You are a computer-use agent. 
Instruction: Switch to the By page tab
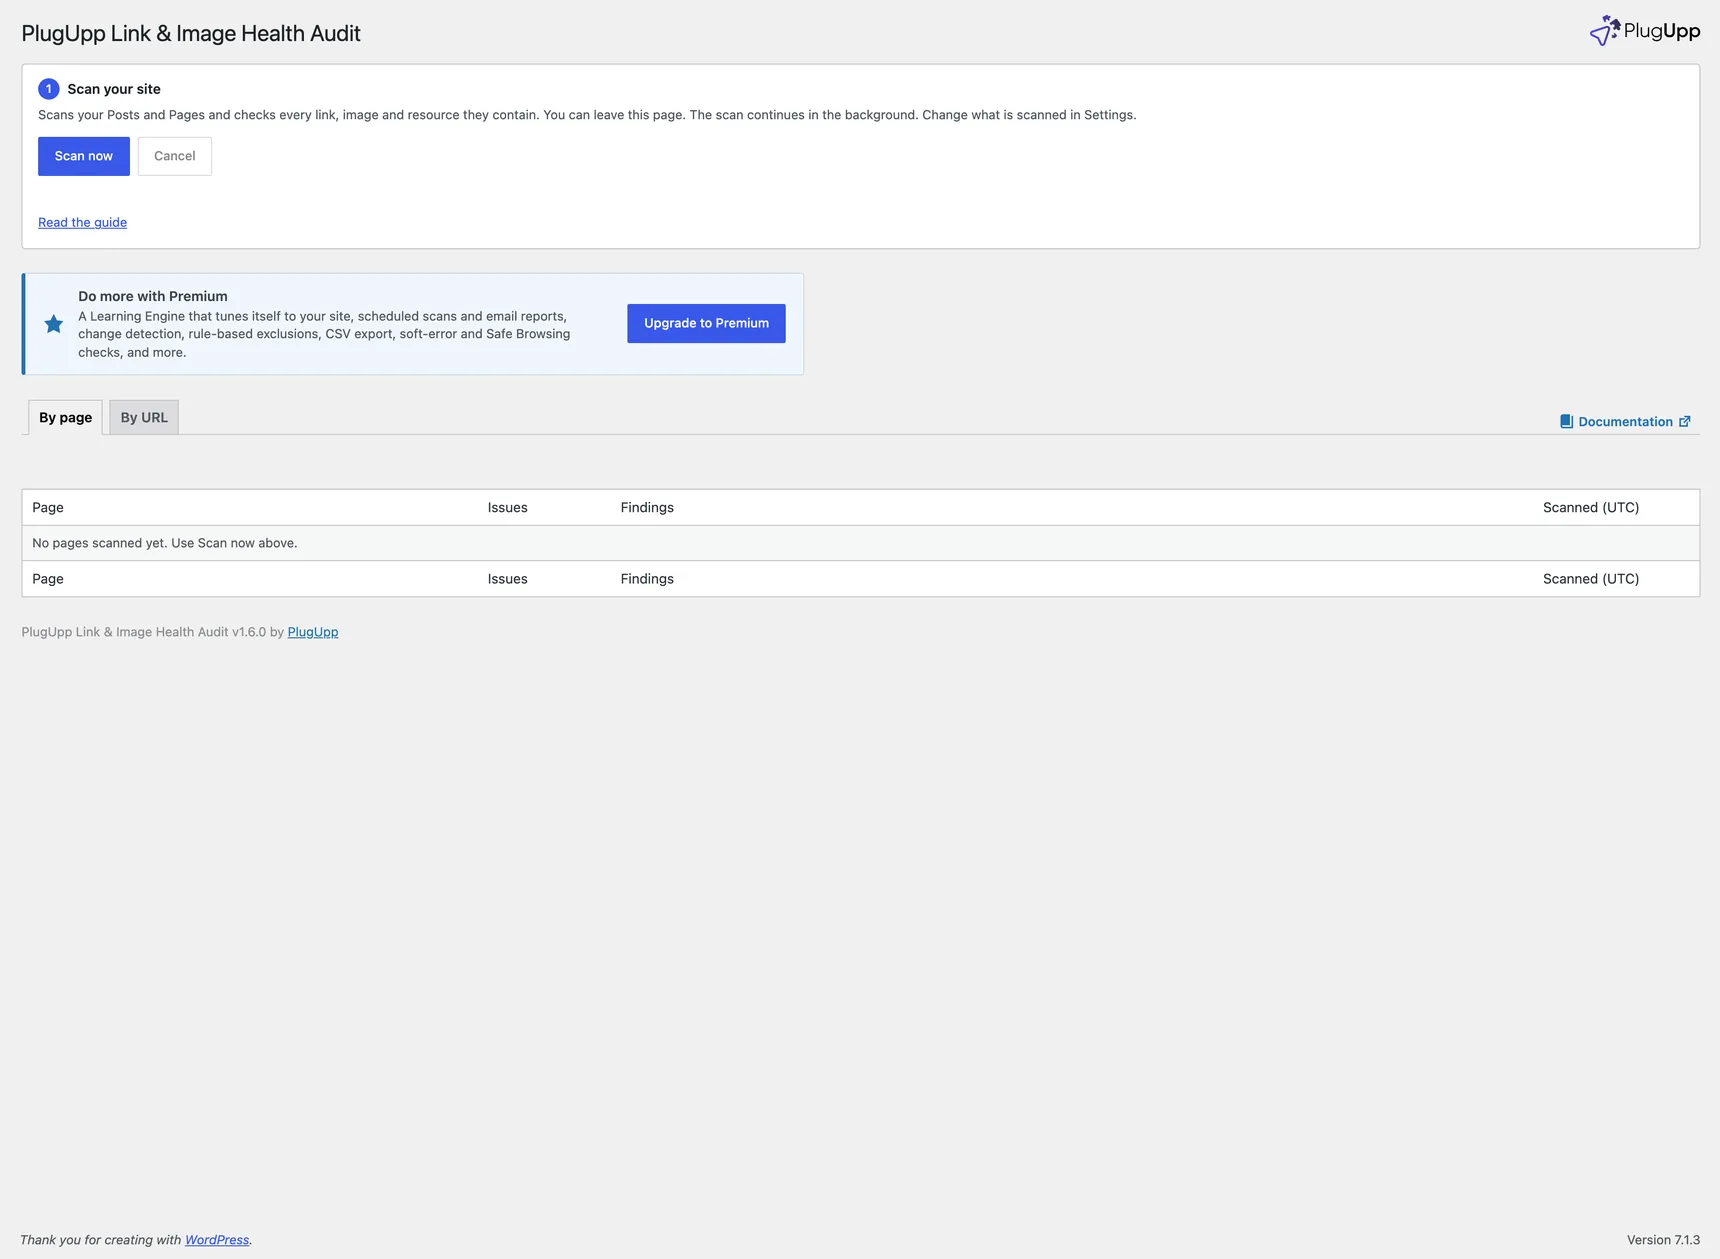[x=65, y=417]
